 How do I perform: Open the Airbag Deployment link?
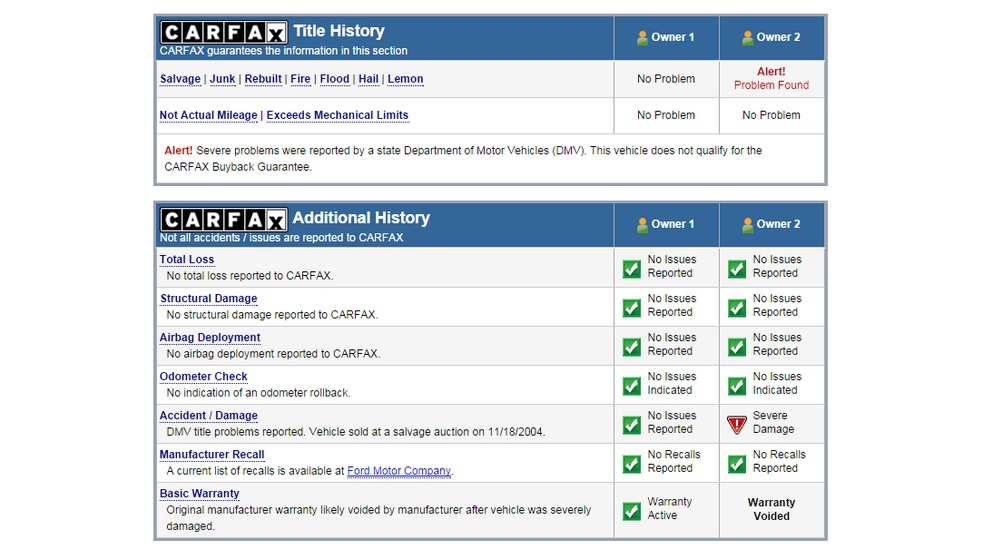click(x=210, y=338)
